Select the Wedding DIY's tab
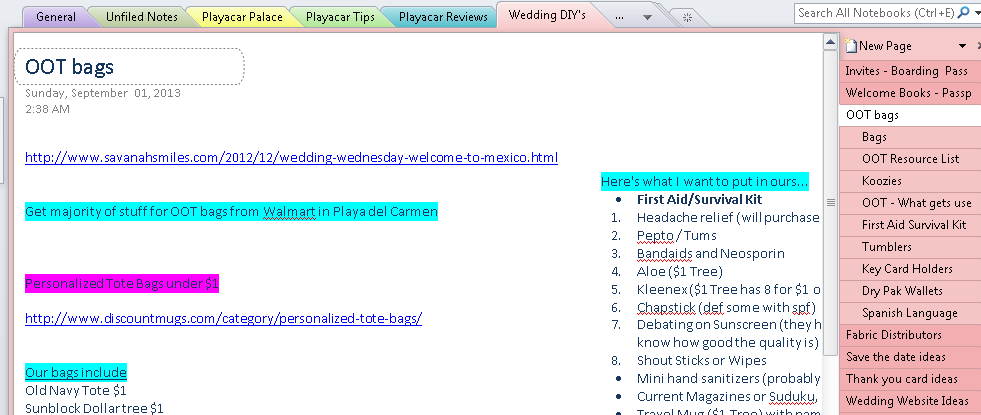Viewport: 981px width, 415px height. click(x=547, y=15)
